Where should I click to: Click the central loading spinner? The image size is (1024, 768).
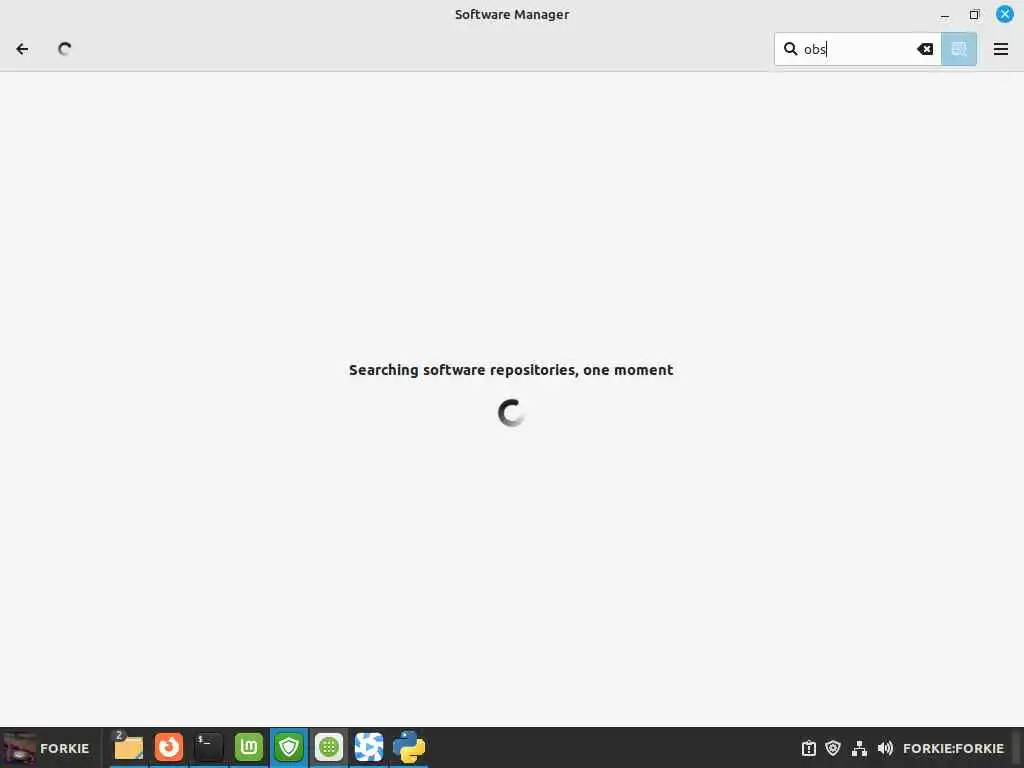[x=511, y=413]
